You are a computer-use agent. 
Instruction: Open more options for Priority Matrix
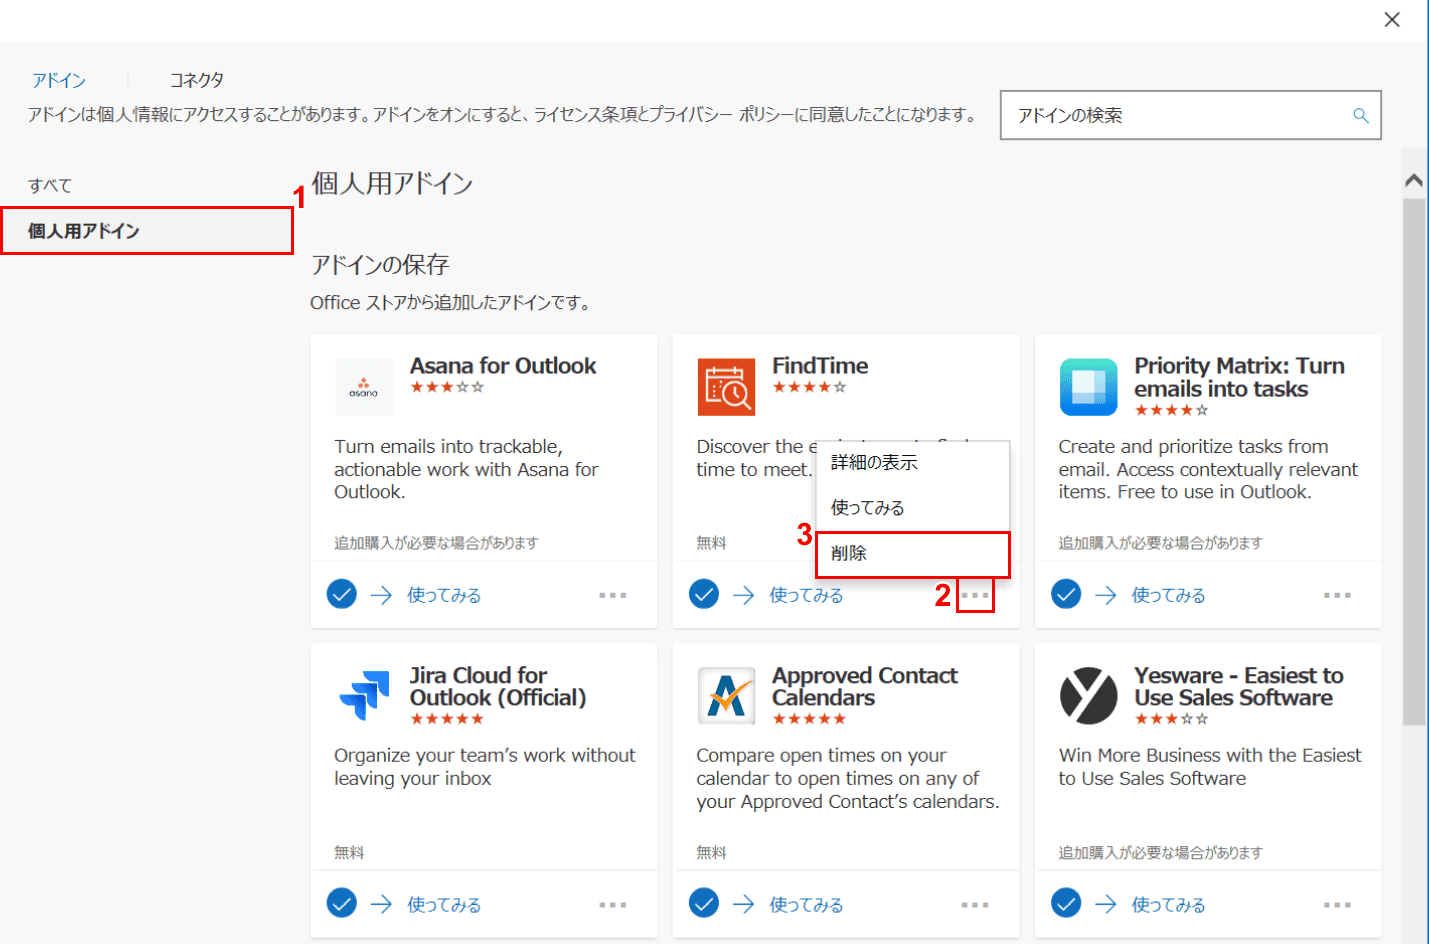(1337, 595)
